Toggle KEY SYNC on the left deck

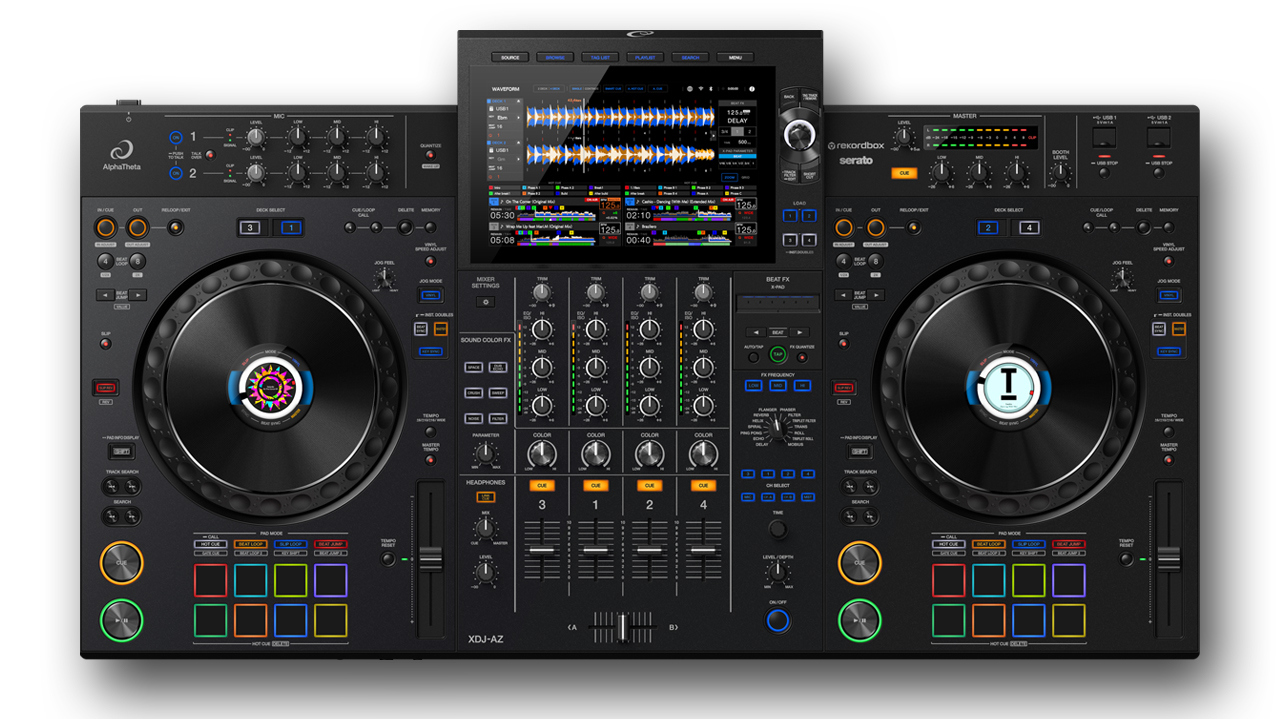431,352
